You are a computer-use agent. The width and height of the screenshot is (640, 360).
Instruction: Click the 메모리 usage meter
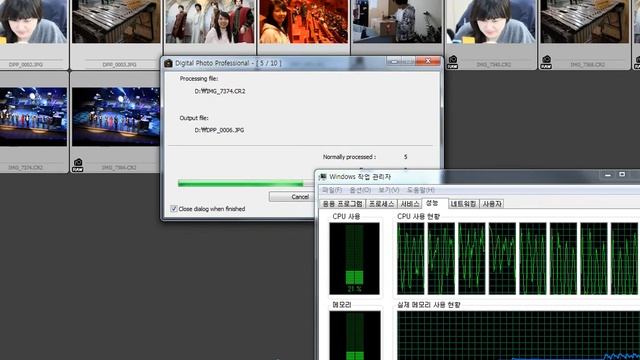tap(355, 336)
